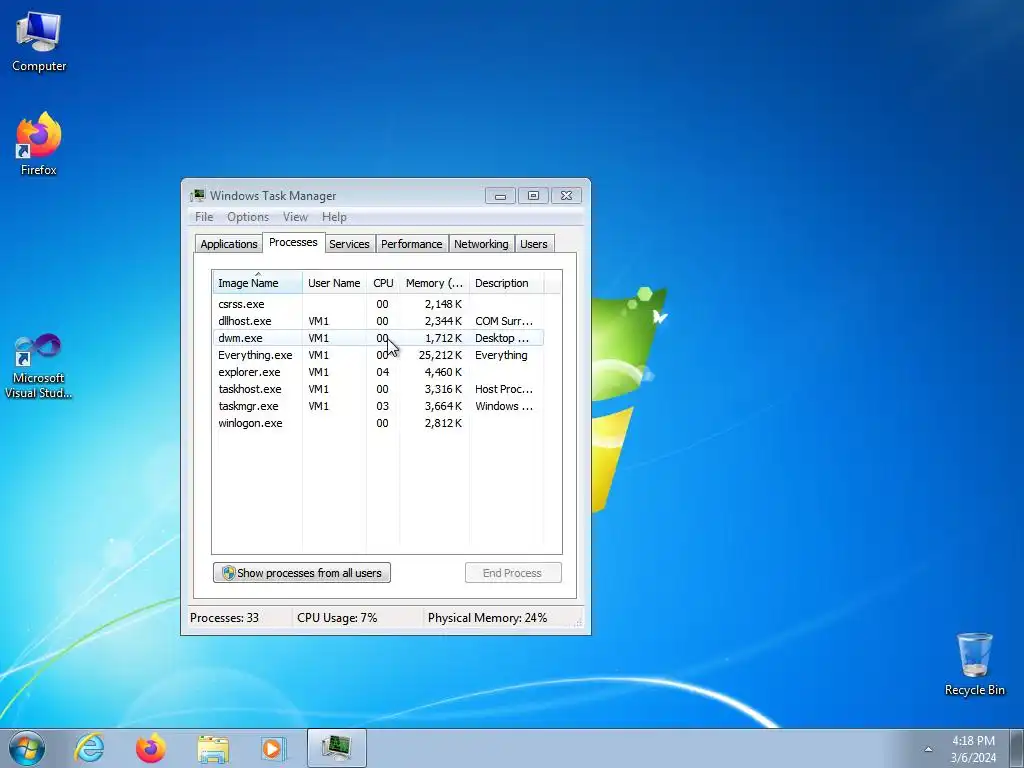Viewport: 1024px width, 768px height.
Task: Open the View menu
Action: coord(295,217)
